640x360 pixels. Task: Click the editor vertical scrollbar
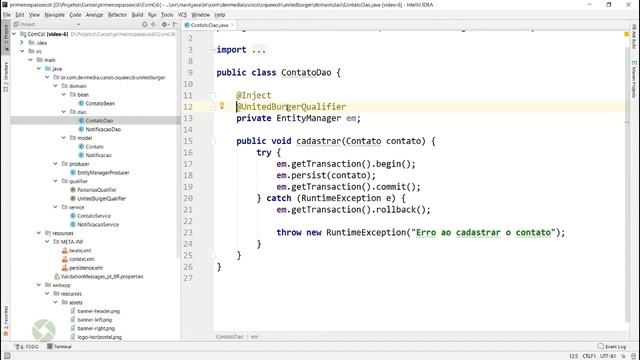click(x=627, y=184)
